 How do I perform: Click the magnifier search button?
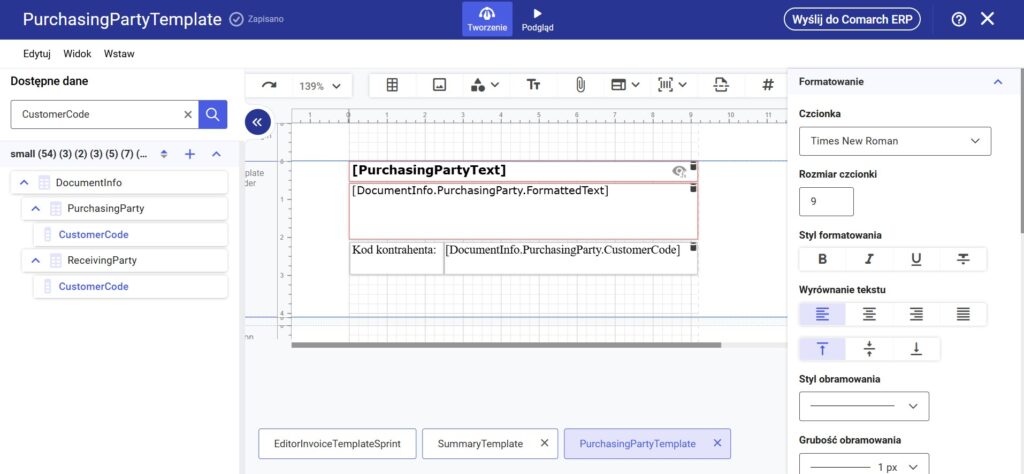(212, 115)
